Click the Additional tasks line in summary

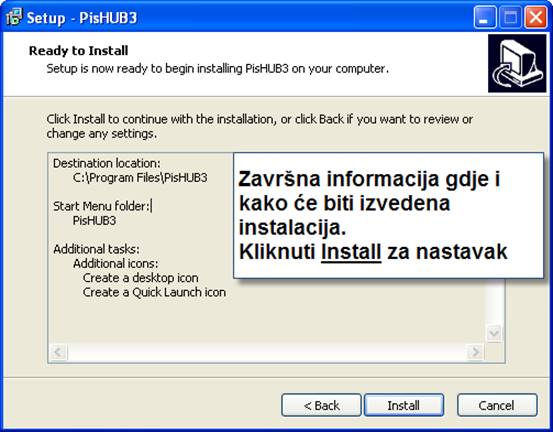point(96,249)
